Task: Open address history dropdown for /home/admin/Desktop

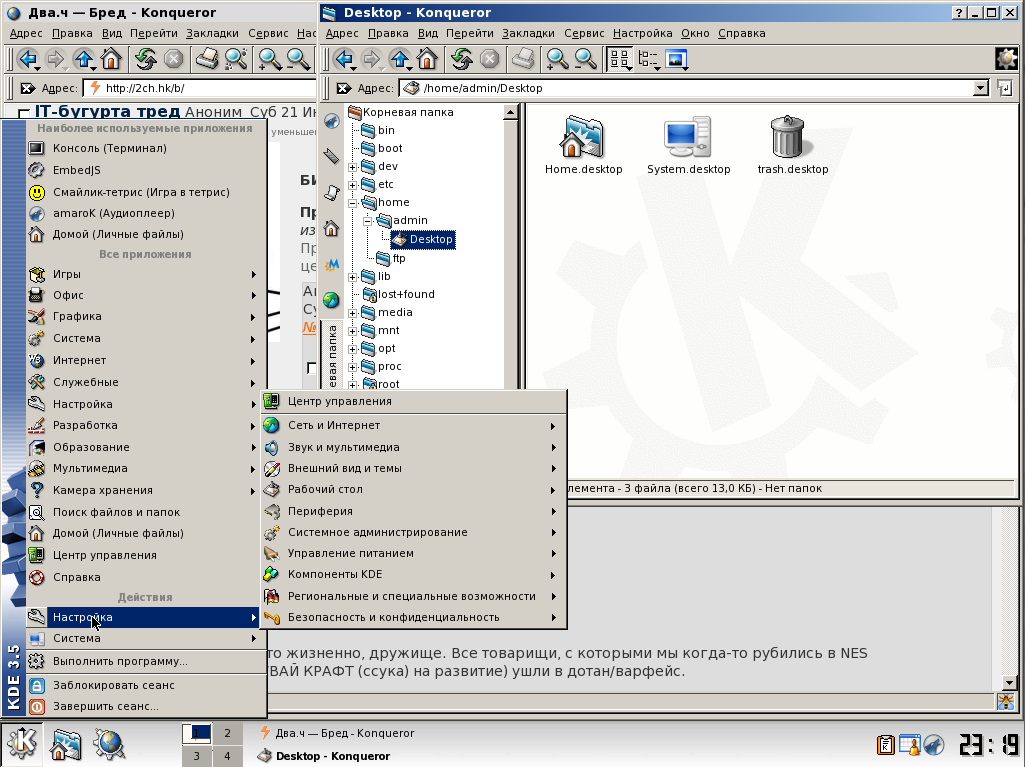Action: [x=980, y=88]
